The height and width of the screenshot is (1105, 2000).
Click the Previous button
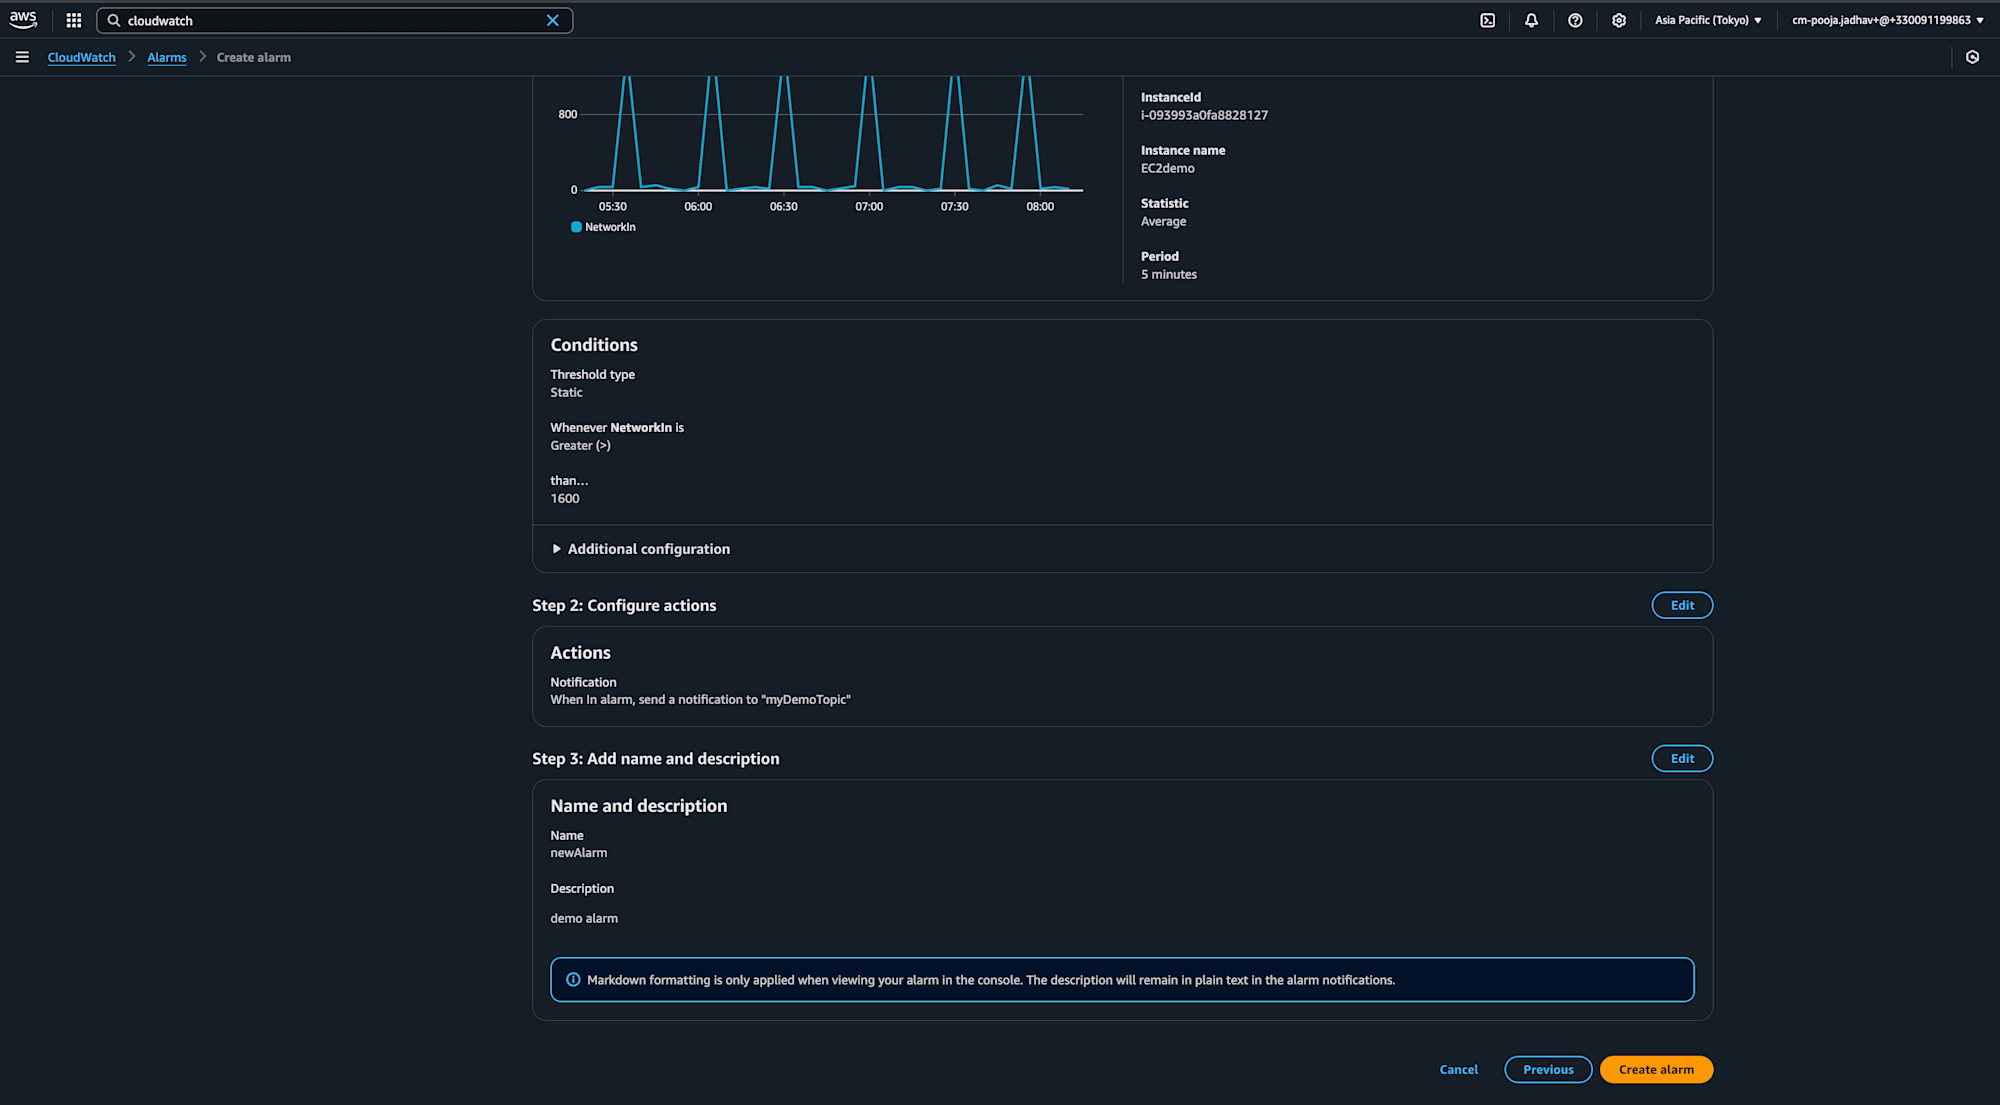(1548, 1068)
